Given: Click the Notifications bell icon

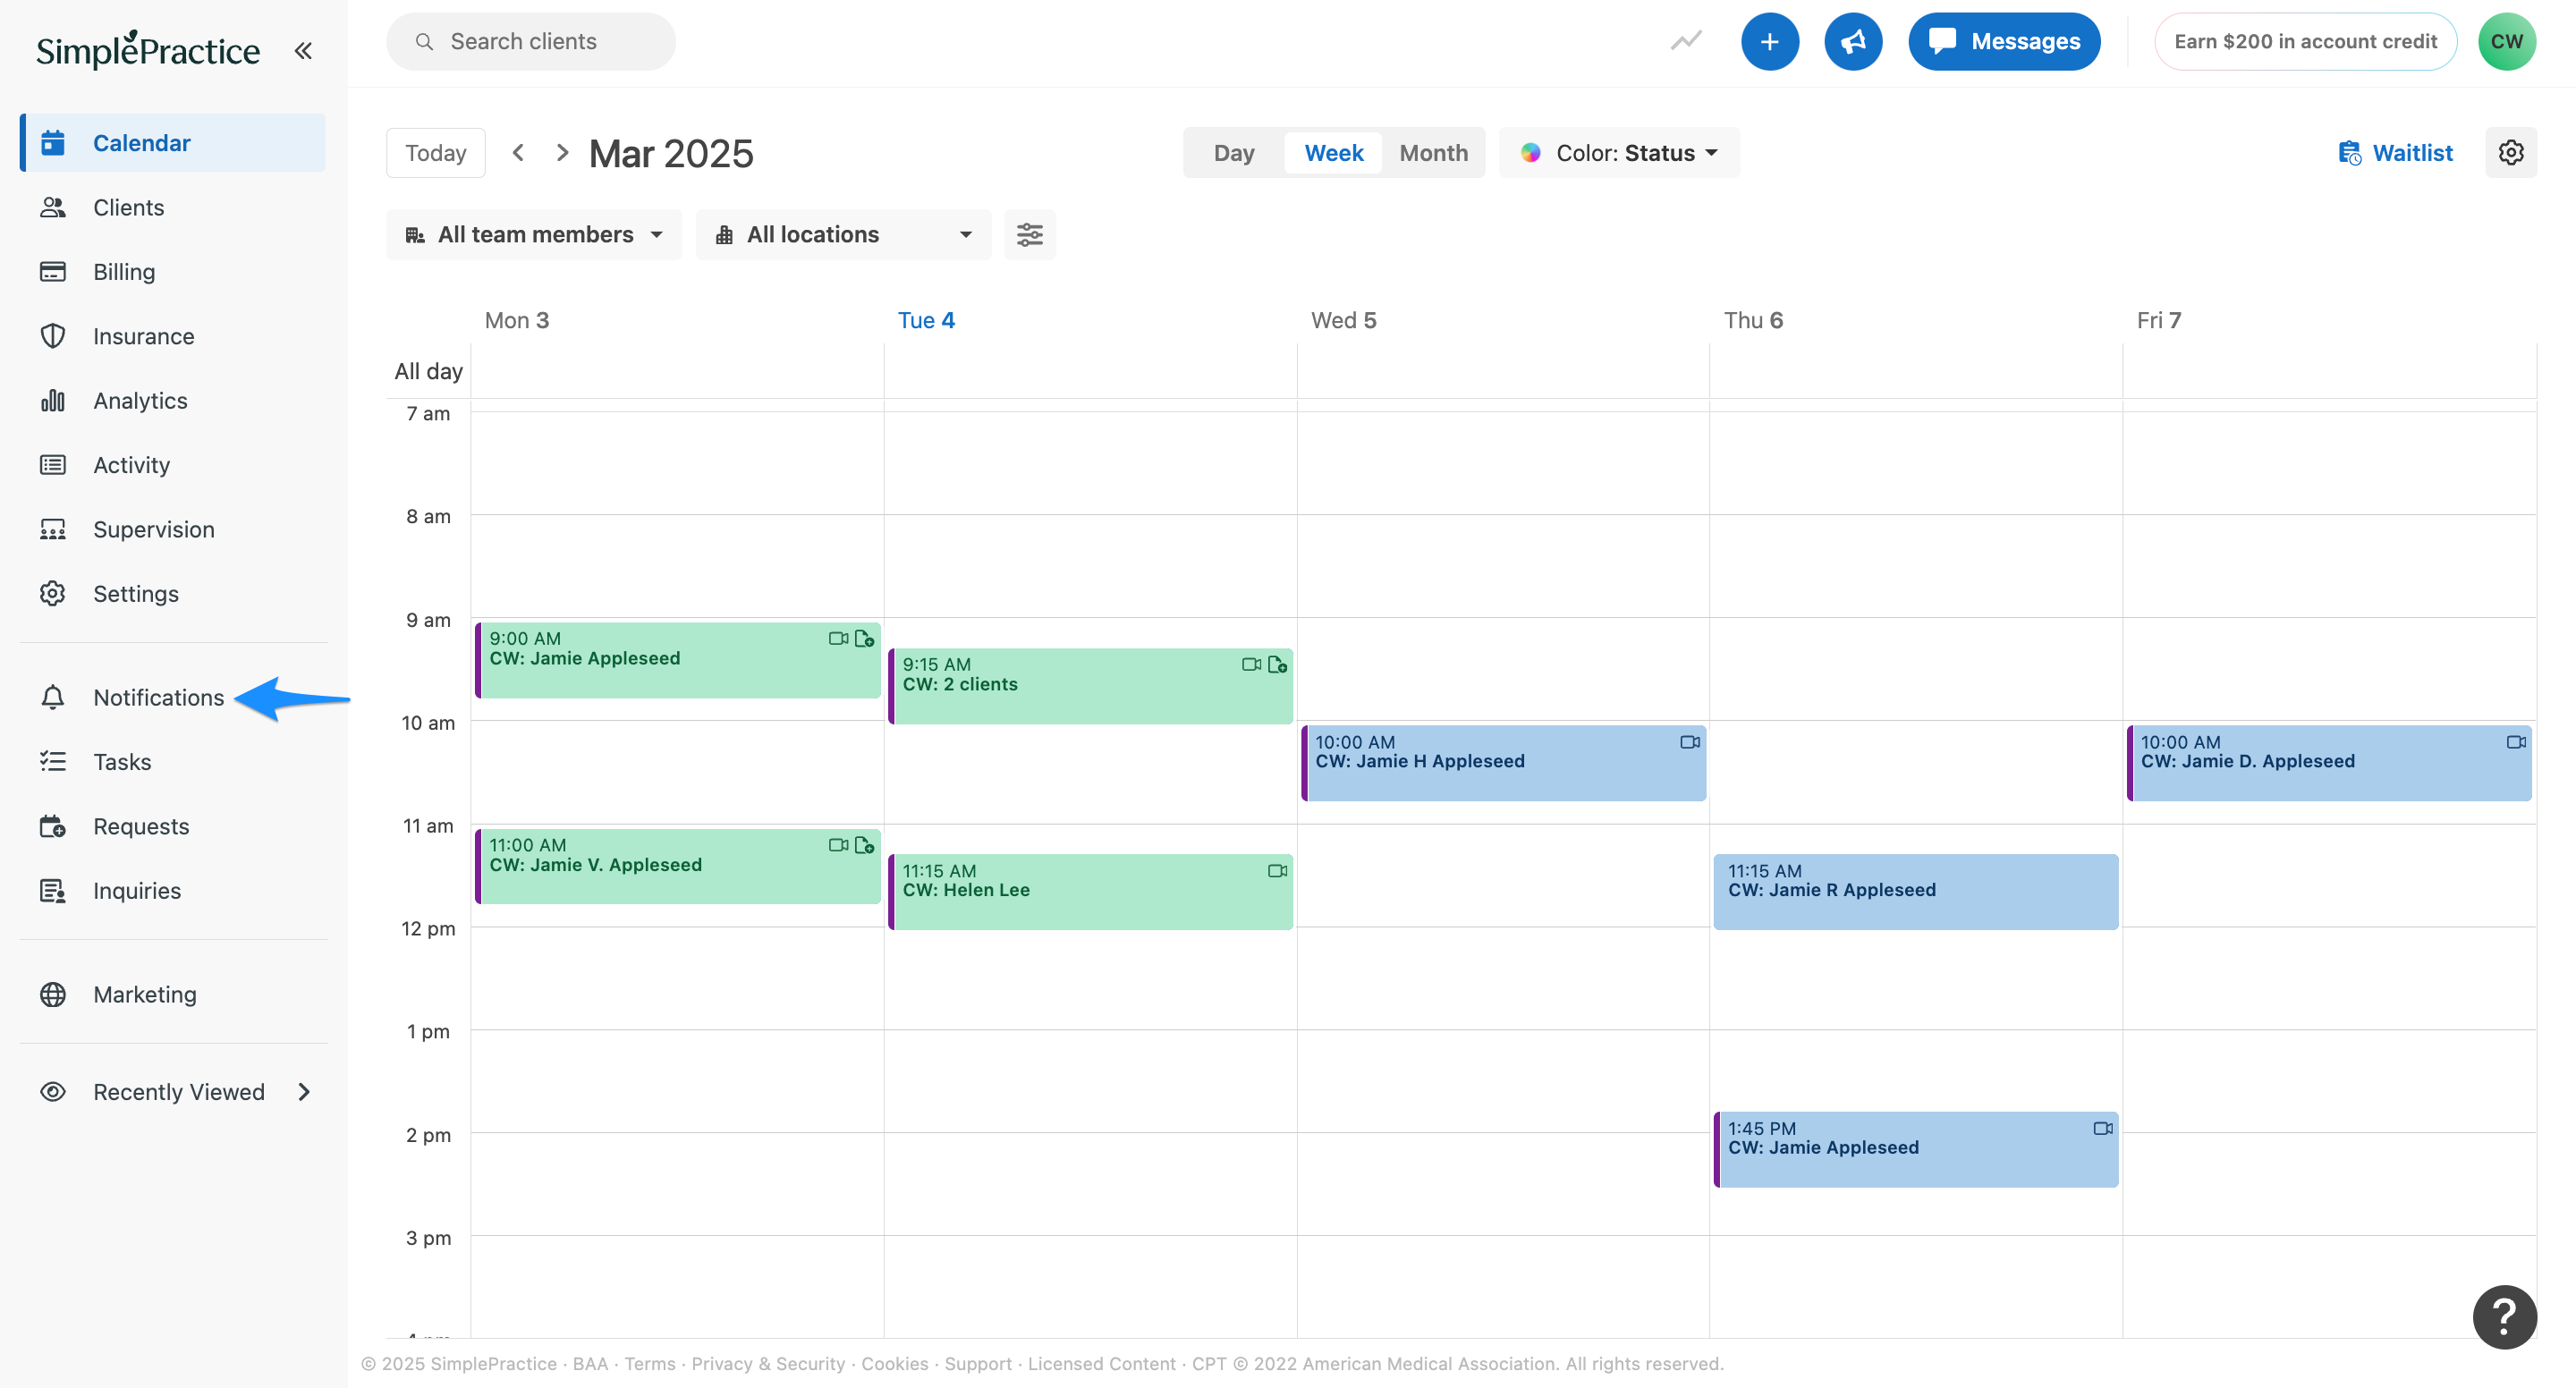Looking at the screenshot, I should tap(53, 697).
